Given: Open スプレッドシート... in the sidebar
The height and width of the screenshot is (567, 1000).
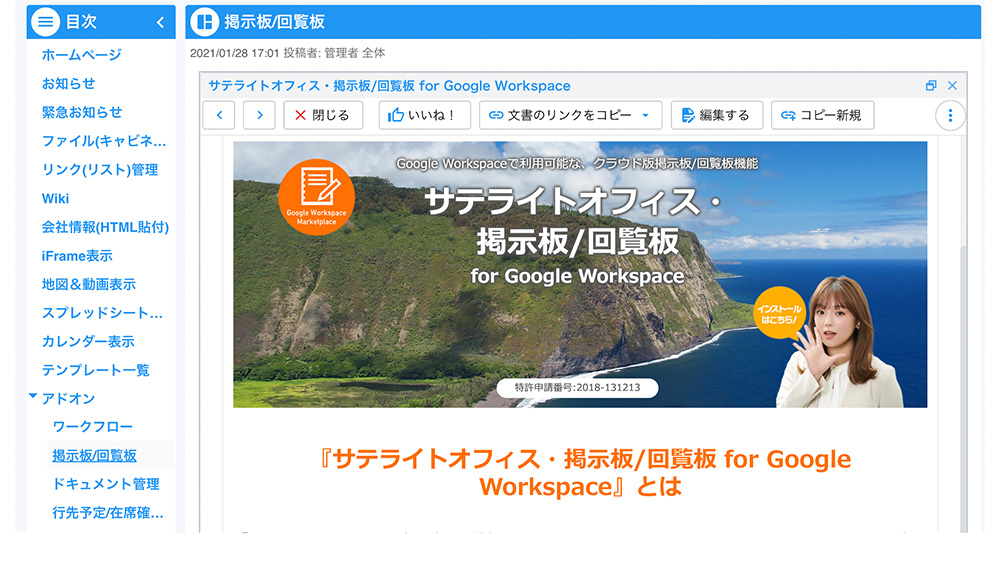Looking at the screenshot, I should pos(102,313).
